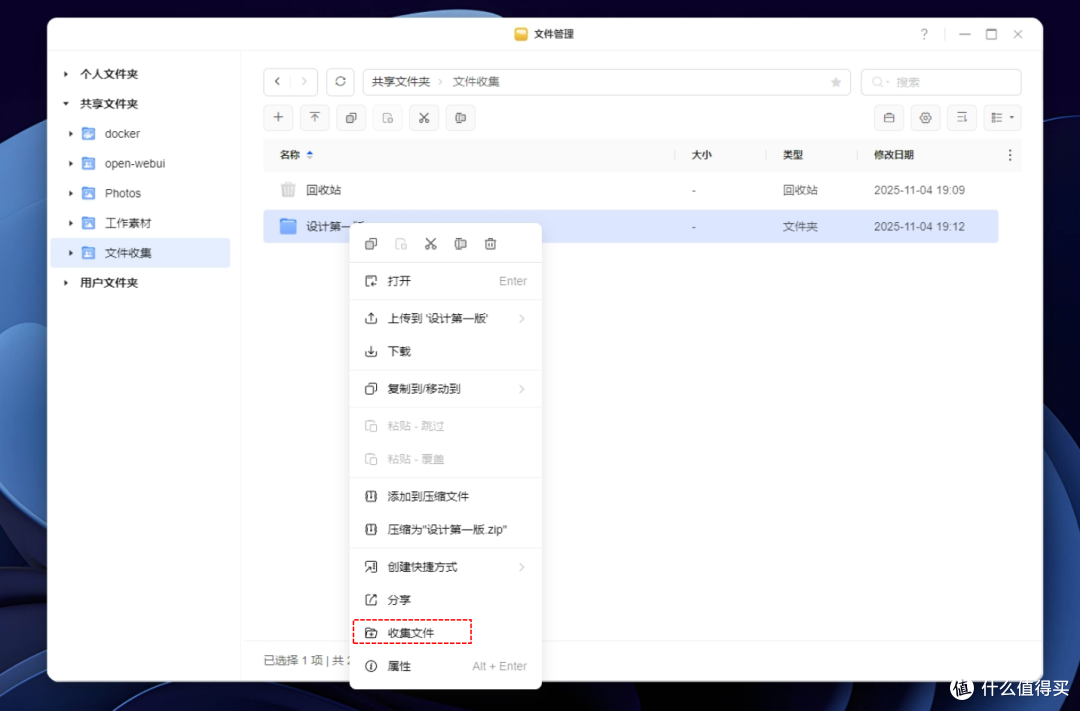This screenshot has height=711, width=1080.
Task: Expand the Photos folder arrow
Action: pyautogui.click(x=70, y=194)
